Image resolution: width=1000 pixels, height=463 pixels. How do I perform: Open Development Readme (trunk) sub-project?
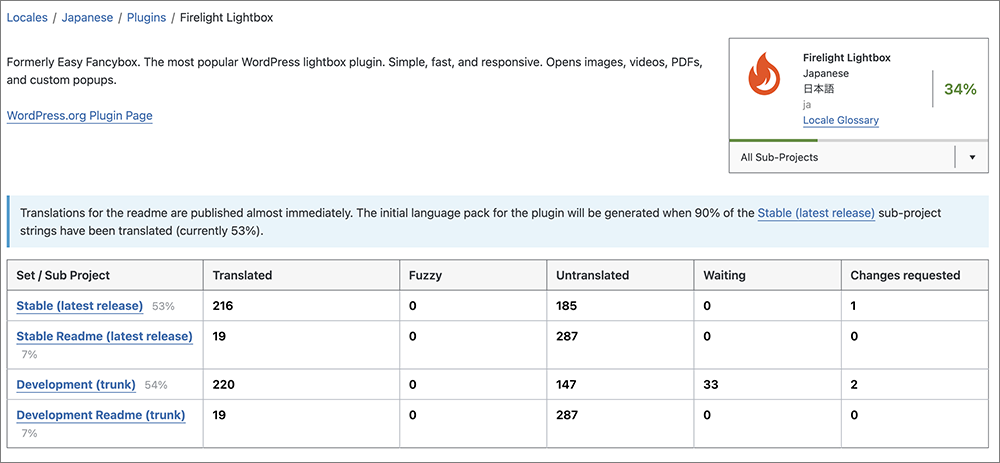100,415
